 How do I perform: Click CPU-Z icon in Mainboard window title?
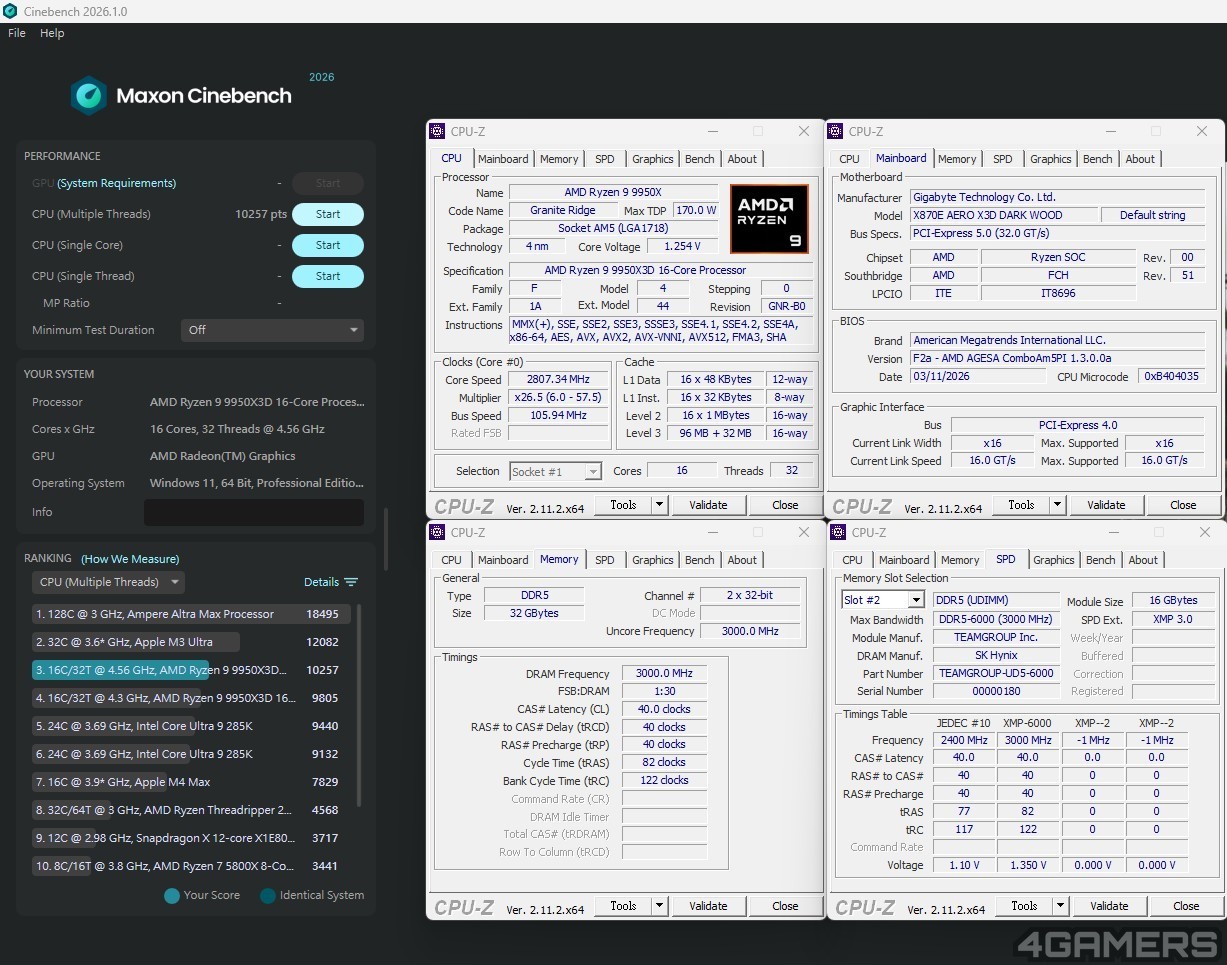tap(835, 131)
